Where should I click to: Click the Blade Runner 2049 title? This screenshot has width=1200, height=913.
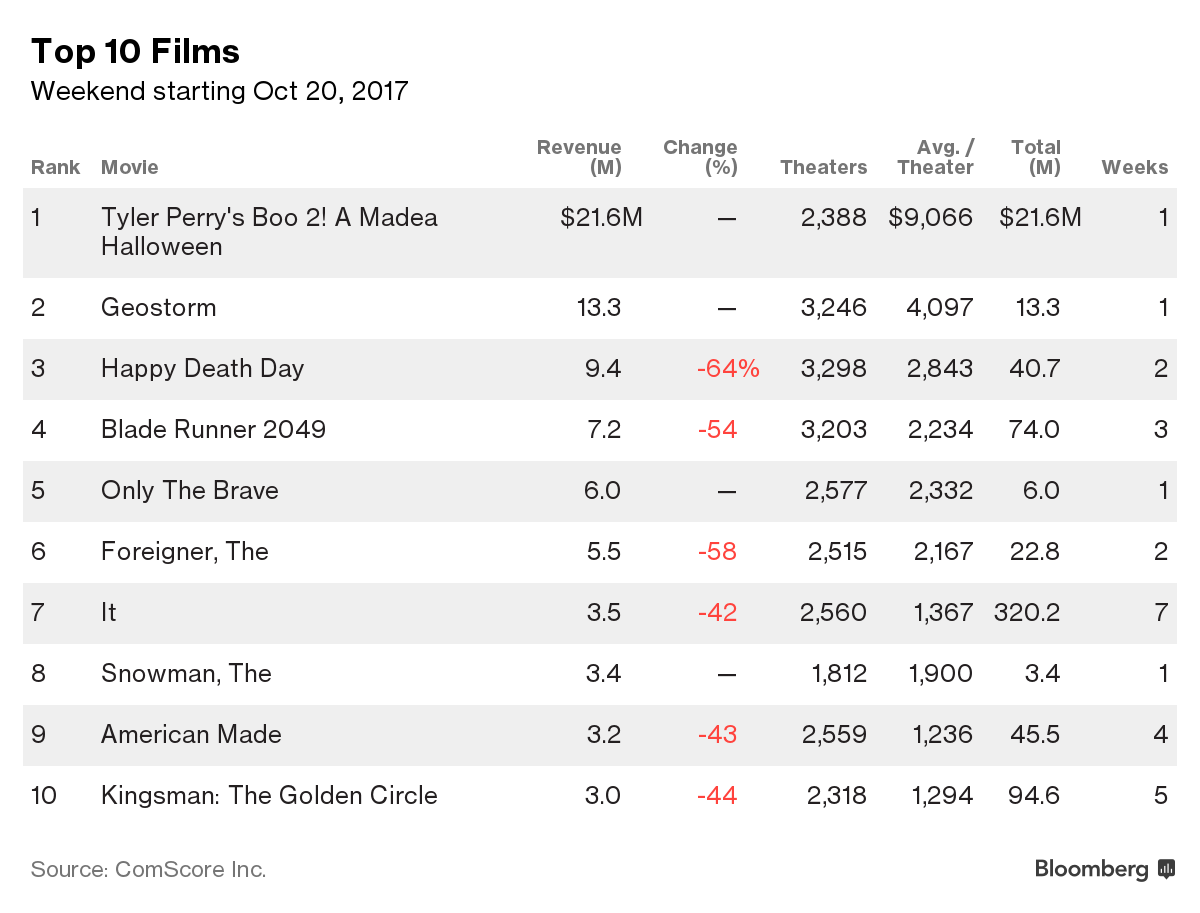coord(213,429)
